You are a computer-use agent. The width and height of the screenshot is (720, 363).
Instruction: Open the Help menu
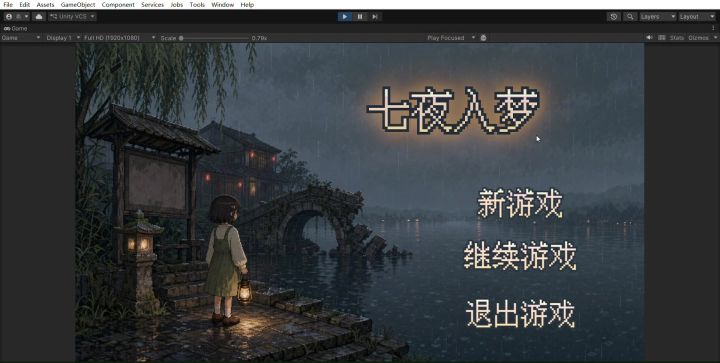(x=247, y=5)
